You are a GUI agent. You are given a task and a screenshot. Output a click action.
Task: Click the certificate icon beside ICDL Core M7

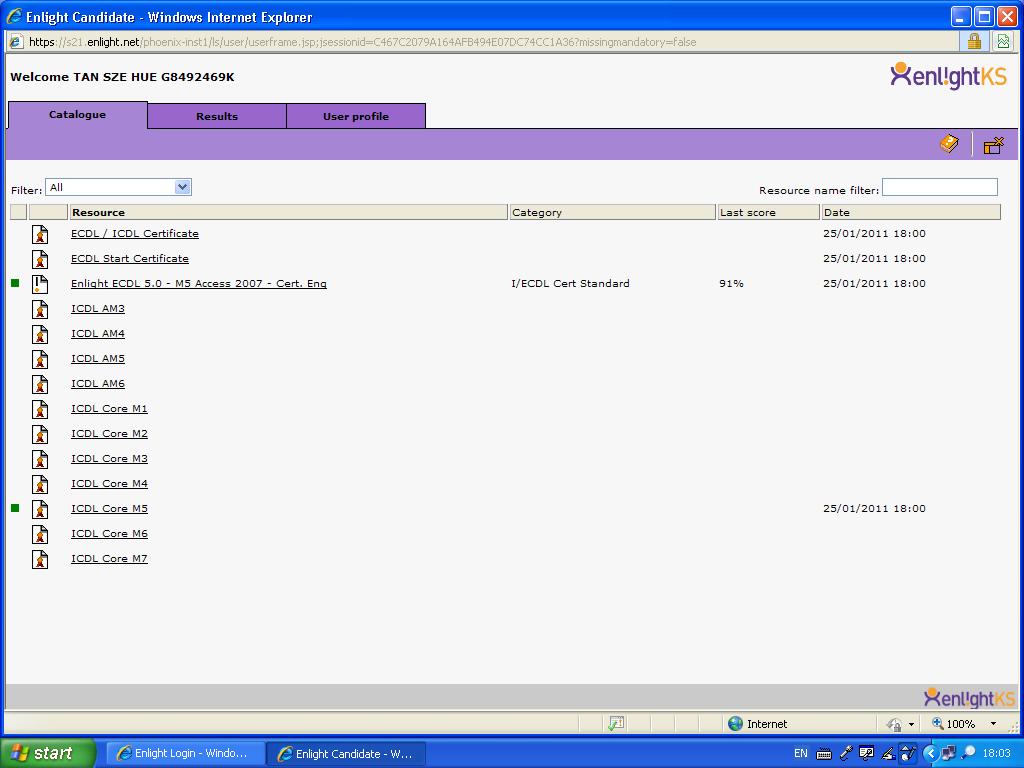pos(40,560)
